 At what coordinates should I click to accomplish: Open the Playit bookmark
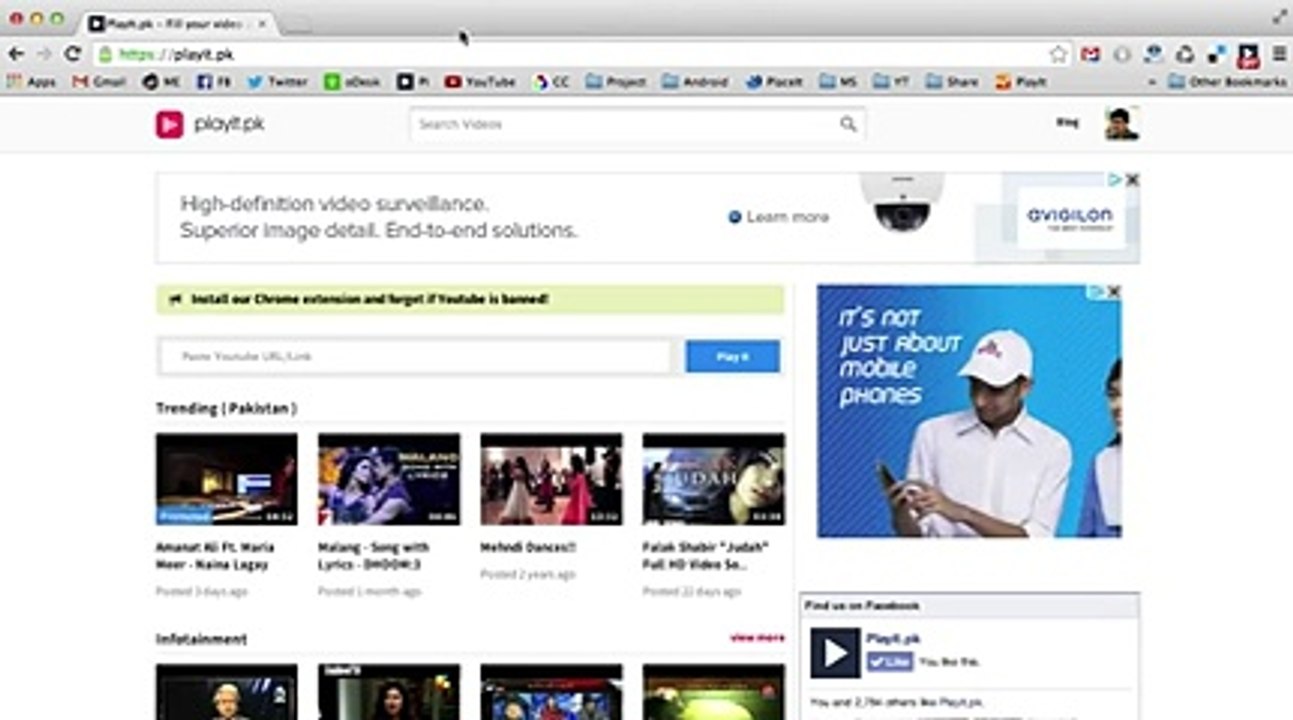pyautogui.click(x=1021, y=82)
